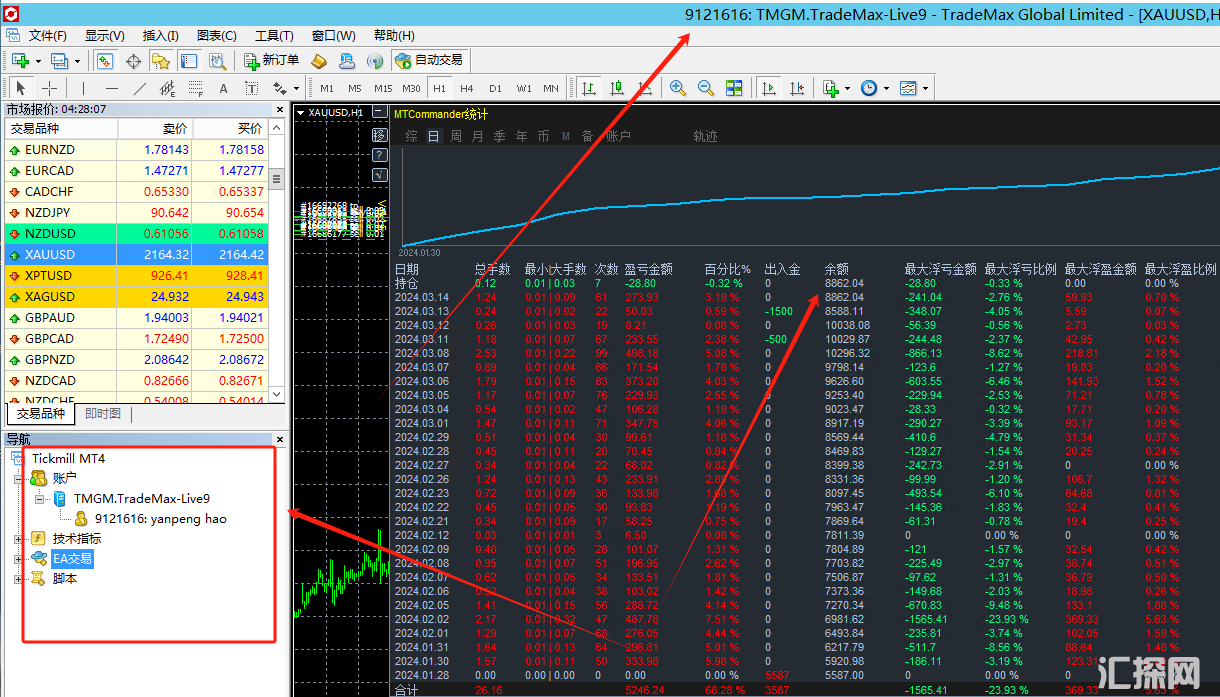Open the chart periods clock dropdown arrow

pyautogui.click(x=886, y=88)
